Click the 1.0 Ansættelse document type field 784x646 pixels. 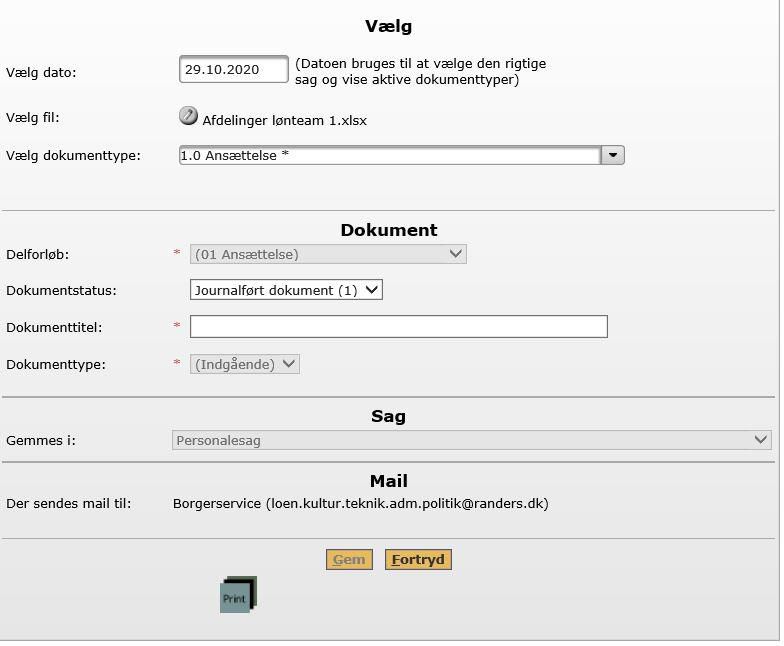click(x=390, y=155)
